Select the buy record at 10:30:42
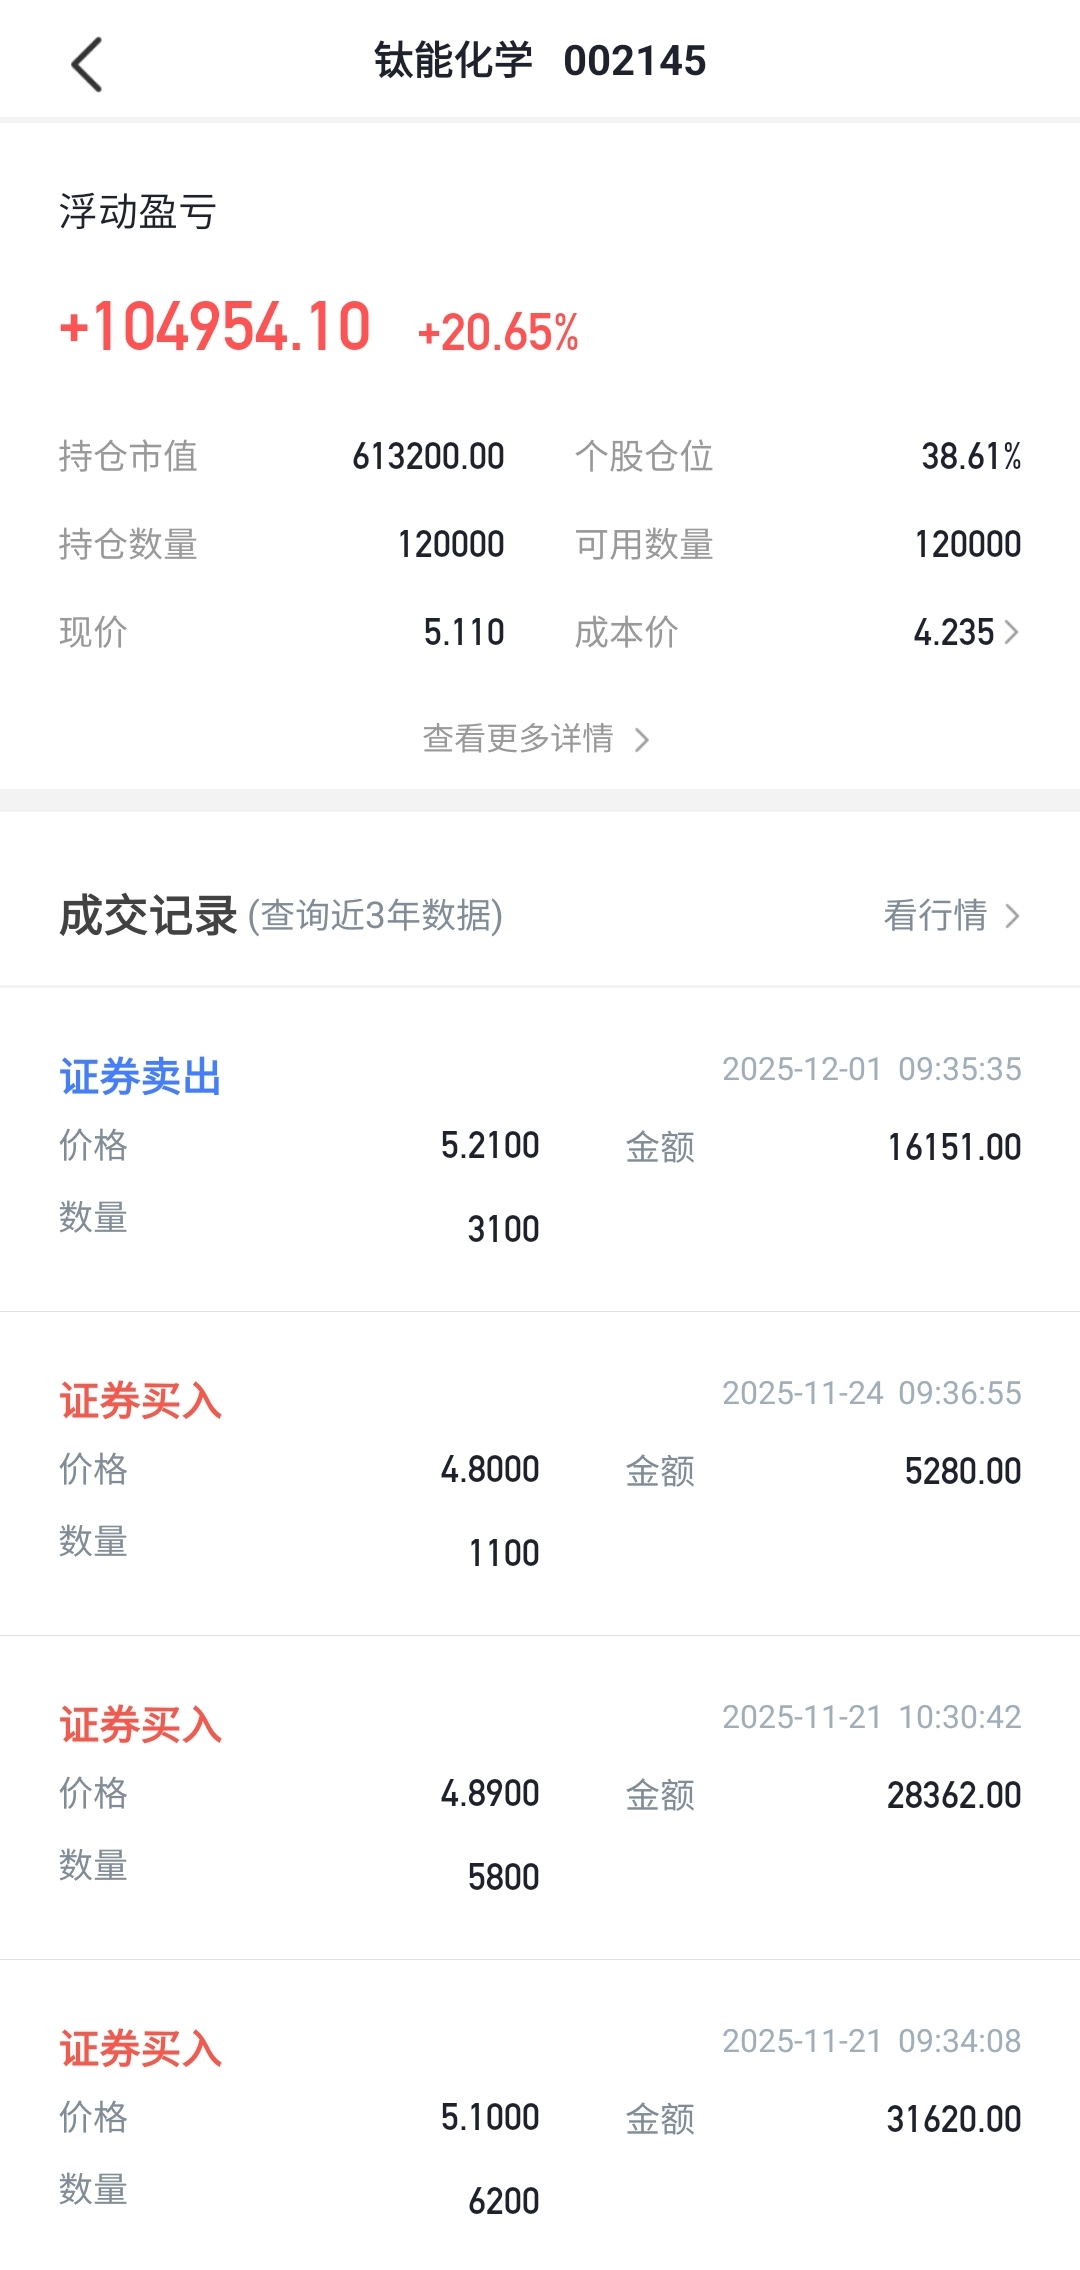The width and height of the screenshot is (1080, 2270). click(540, 1798)
